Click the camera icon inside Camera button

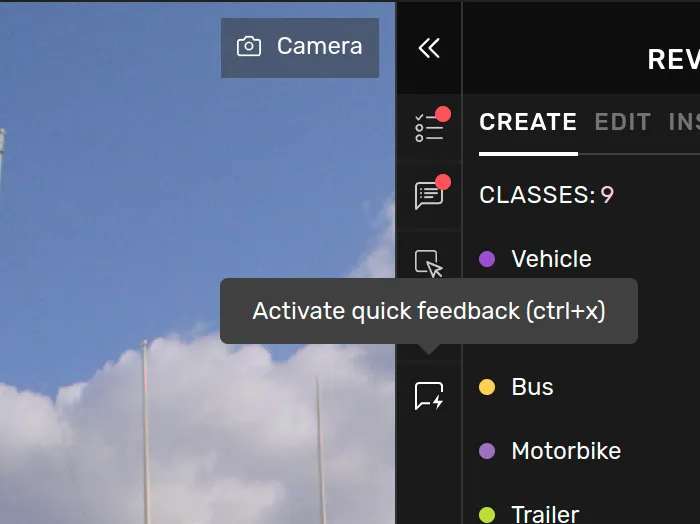tap(249, 46)
